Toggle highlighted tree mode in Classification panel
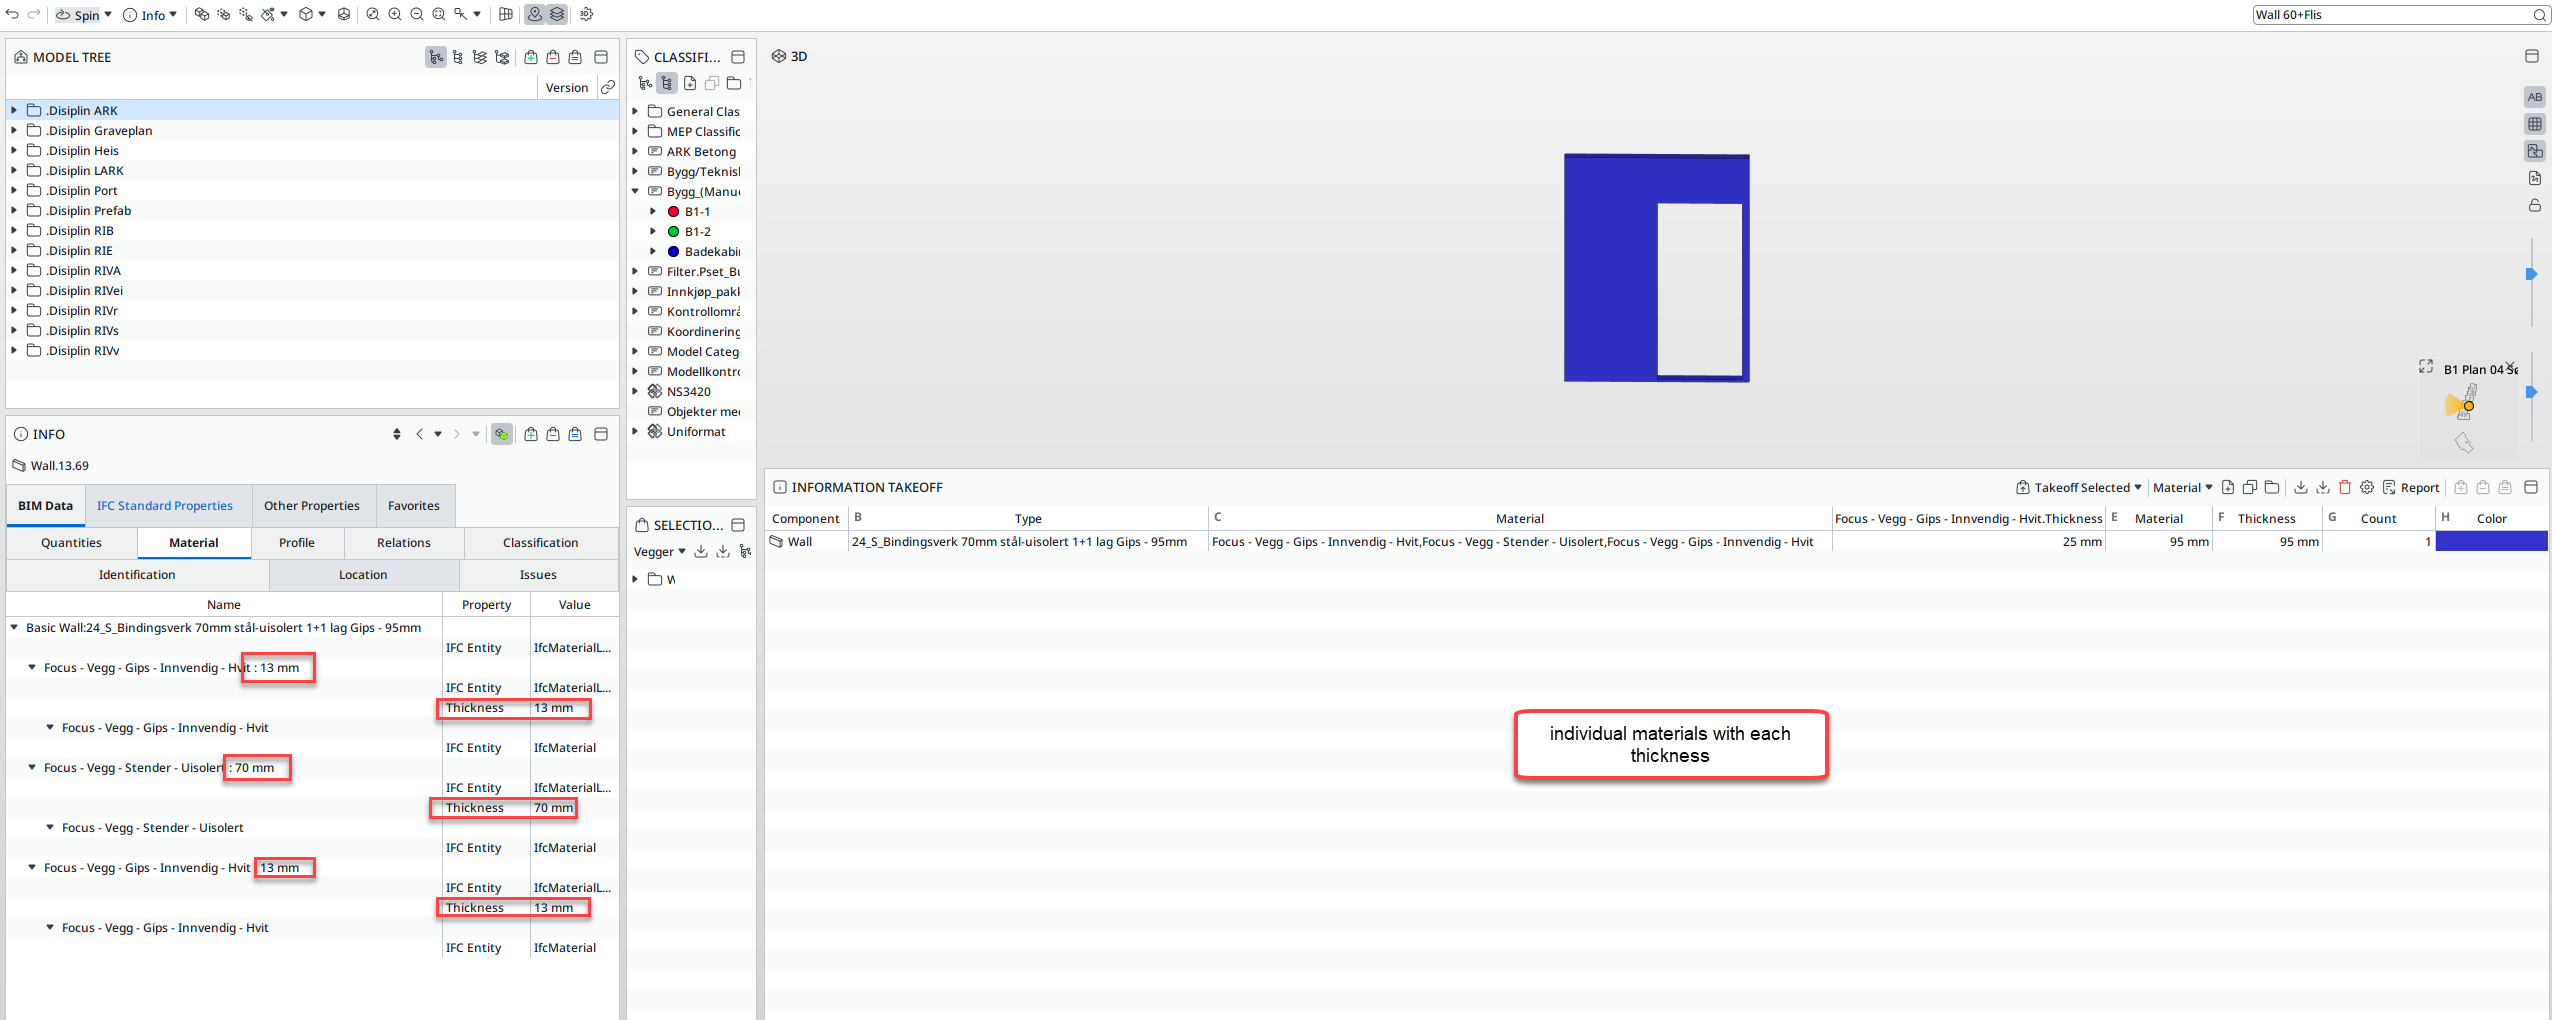 click(x=667, y=83)
